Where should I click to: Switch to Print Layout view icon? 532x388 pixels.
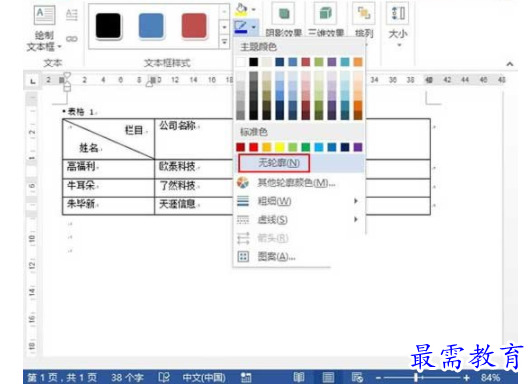pyautogui.click(x=328, y=377)
